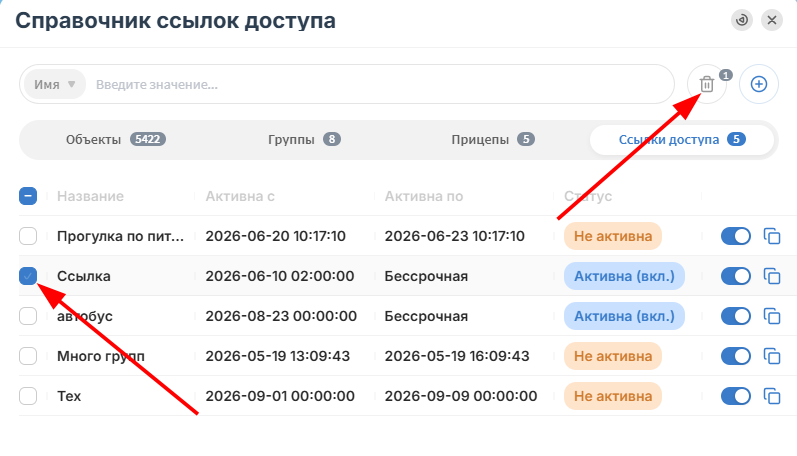
Task: Click Активна (вкл.) badge in автобус row
Action: point(624,316)
